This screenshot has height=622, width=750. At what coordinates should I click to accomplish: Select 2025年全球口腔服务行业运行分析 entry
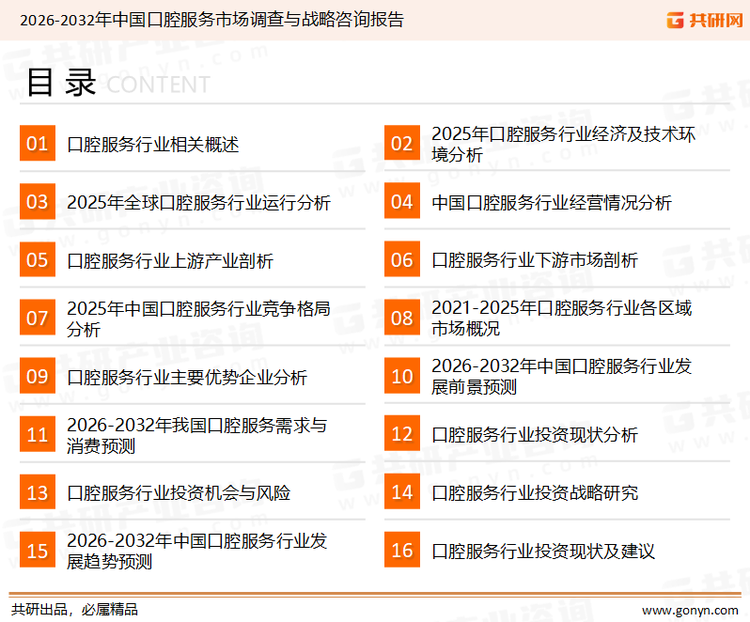(199, 202)
